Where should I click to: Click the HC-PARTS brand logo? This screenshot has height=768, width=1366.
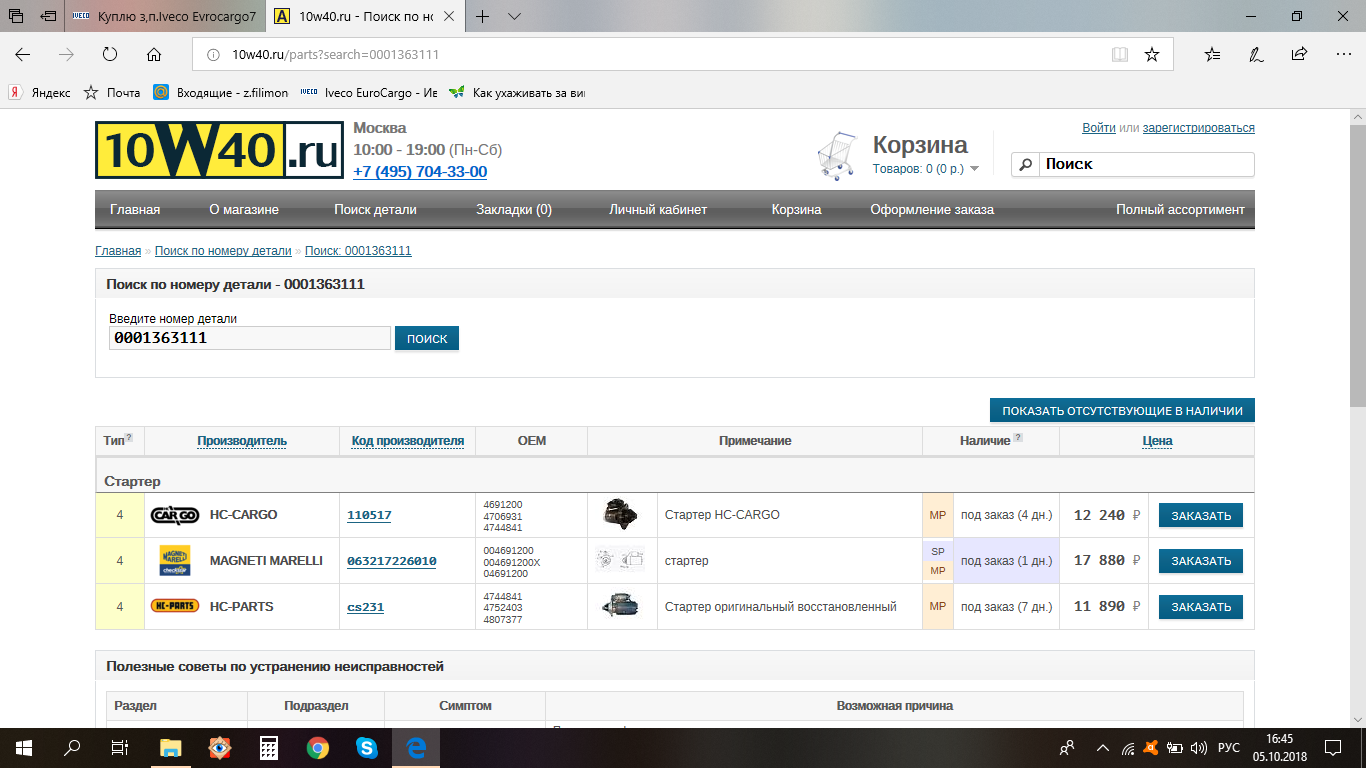(x=174, y=606)
